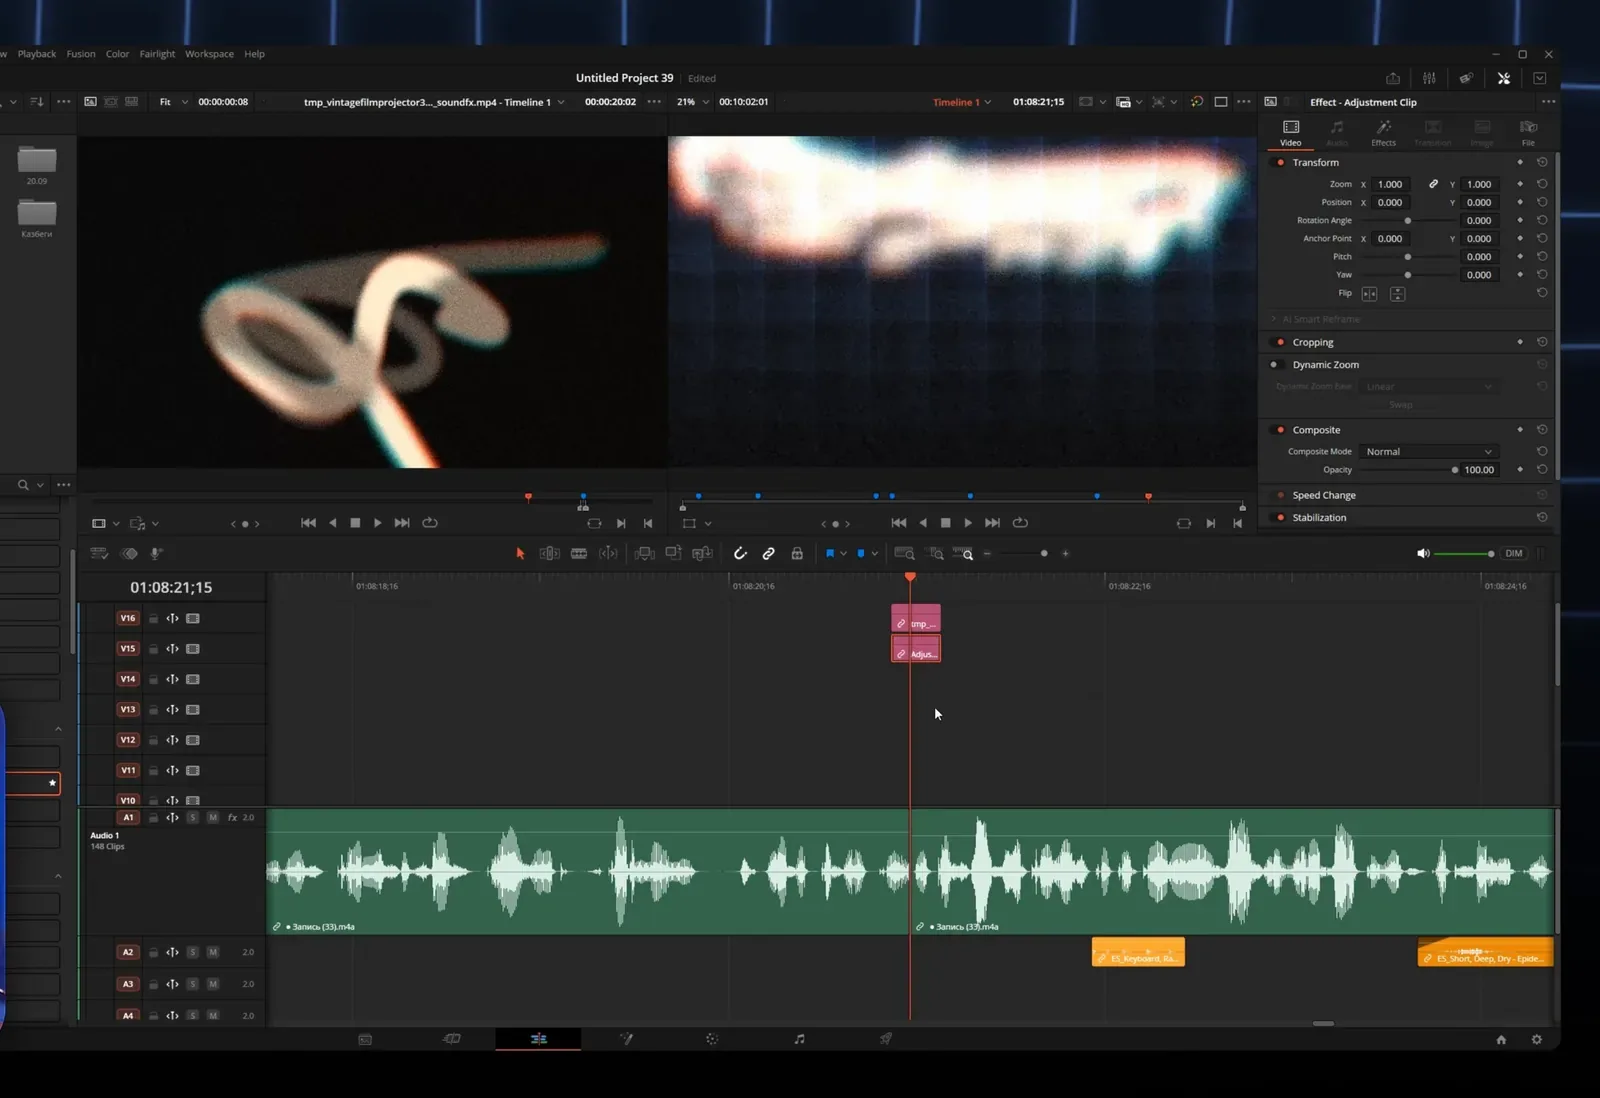Click the Zoom link chain icon
The width and height of the screenshot is (1600, 1098).
pos(1433,184)
